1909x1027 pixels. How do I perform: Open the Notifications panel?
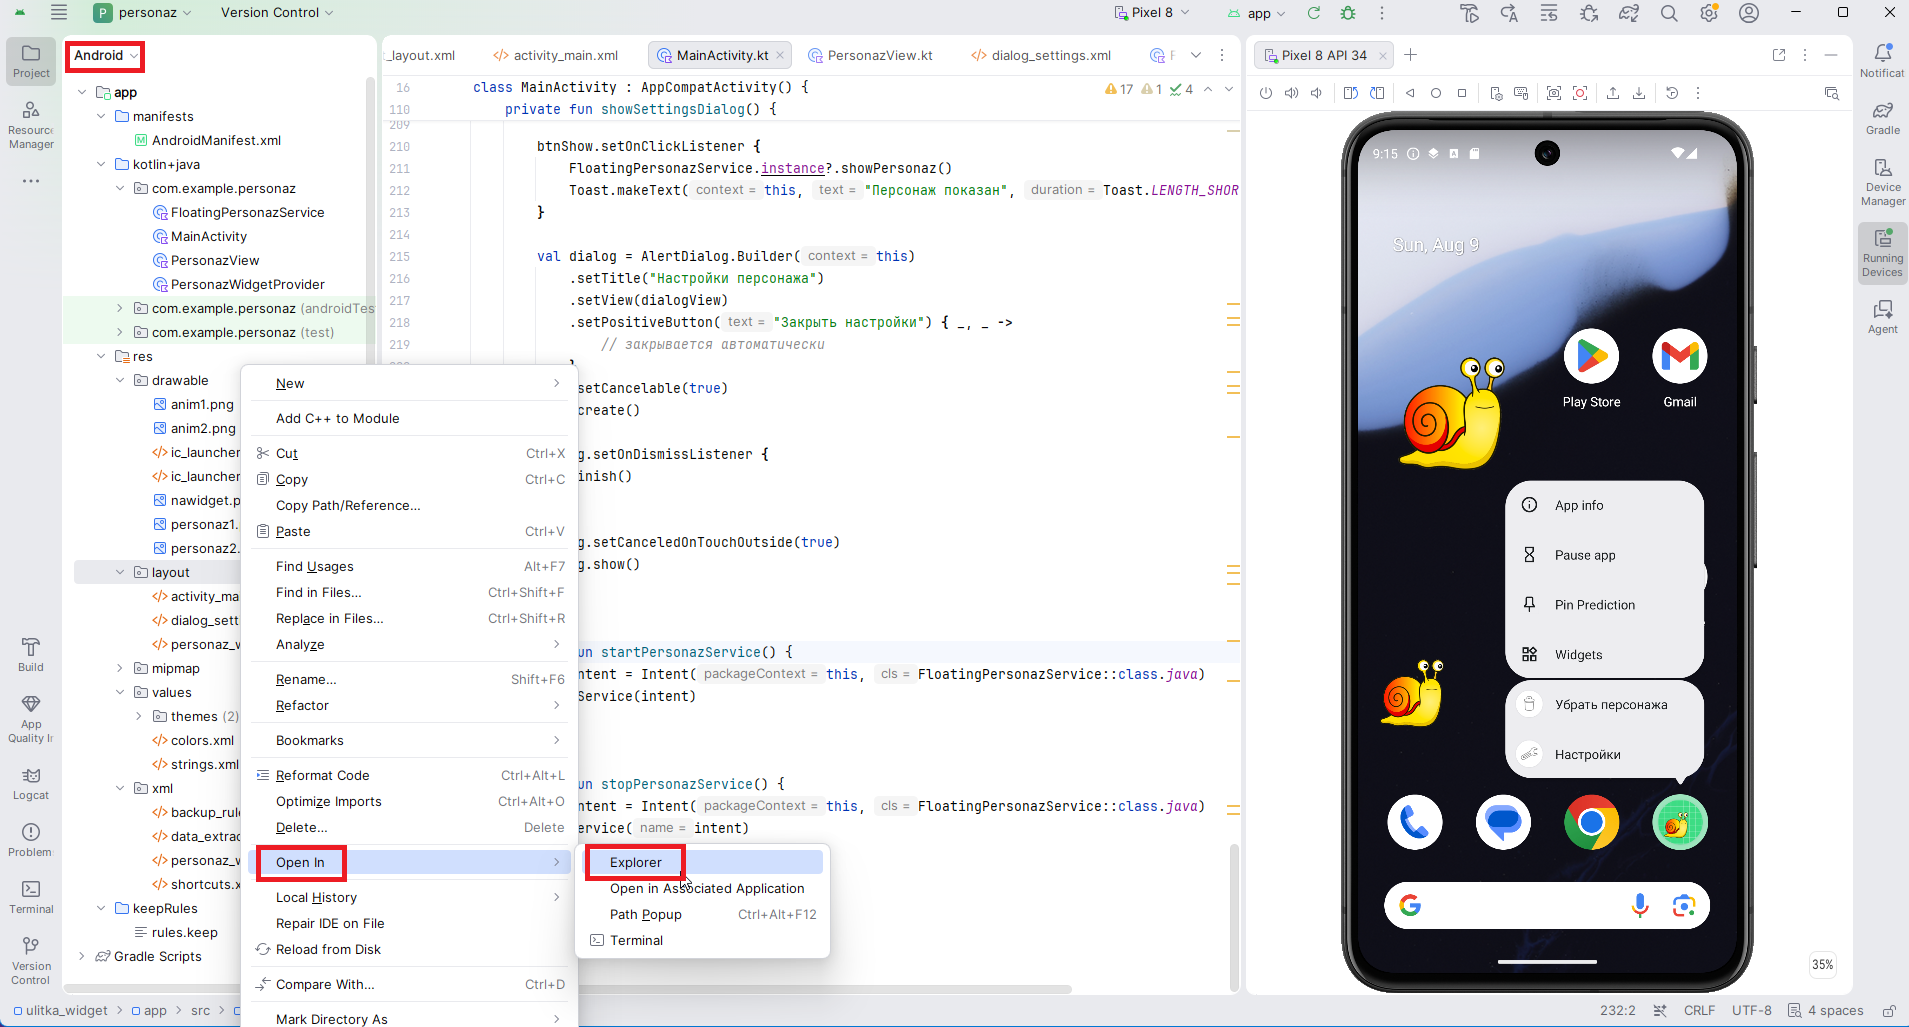click(1882, 60)
